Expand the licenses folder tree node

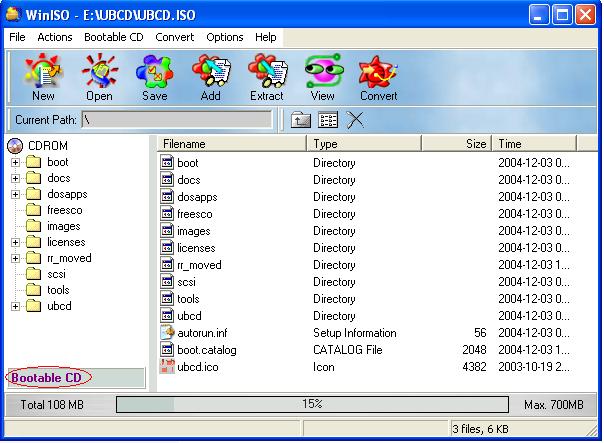[x=16, y=242]
